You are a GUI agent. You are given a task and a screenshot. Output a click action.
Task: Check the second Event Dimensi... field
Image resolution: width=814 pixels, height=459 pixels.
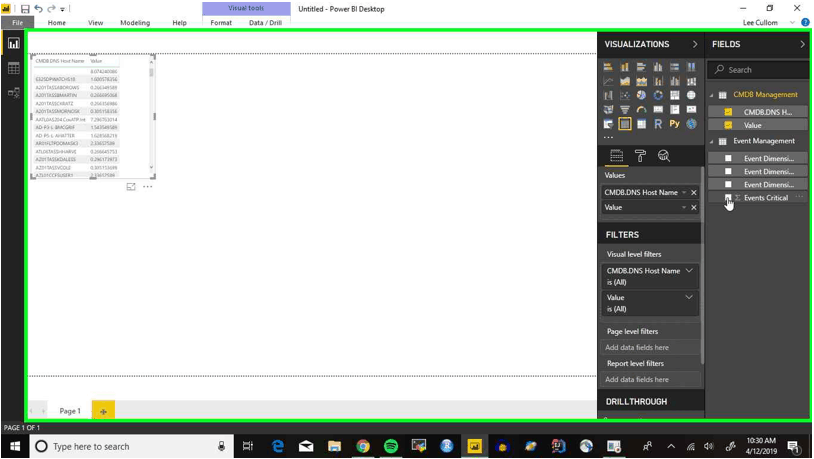[x=728, y=171]
